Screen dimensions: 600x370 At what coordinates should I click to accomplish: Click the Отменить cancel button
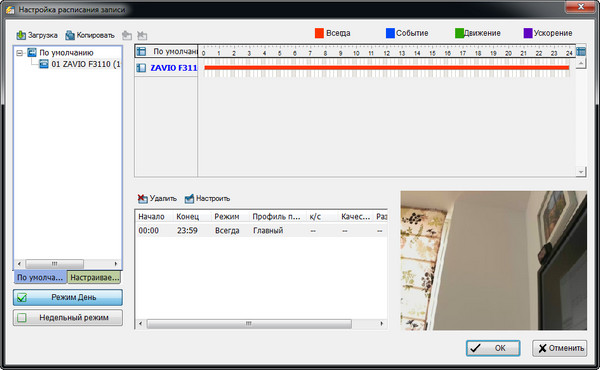click(559, 348)
